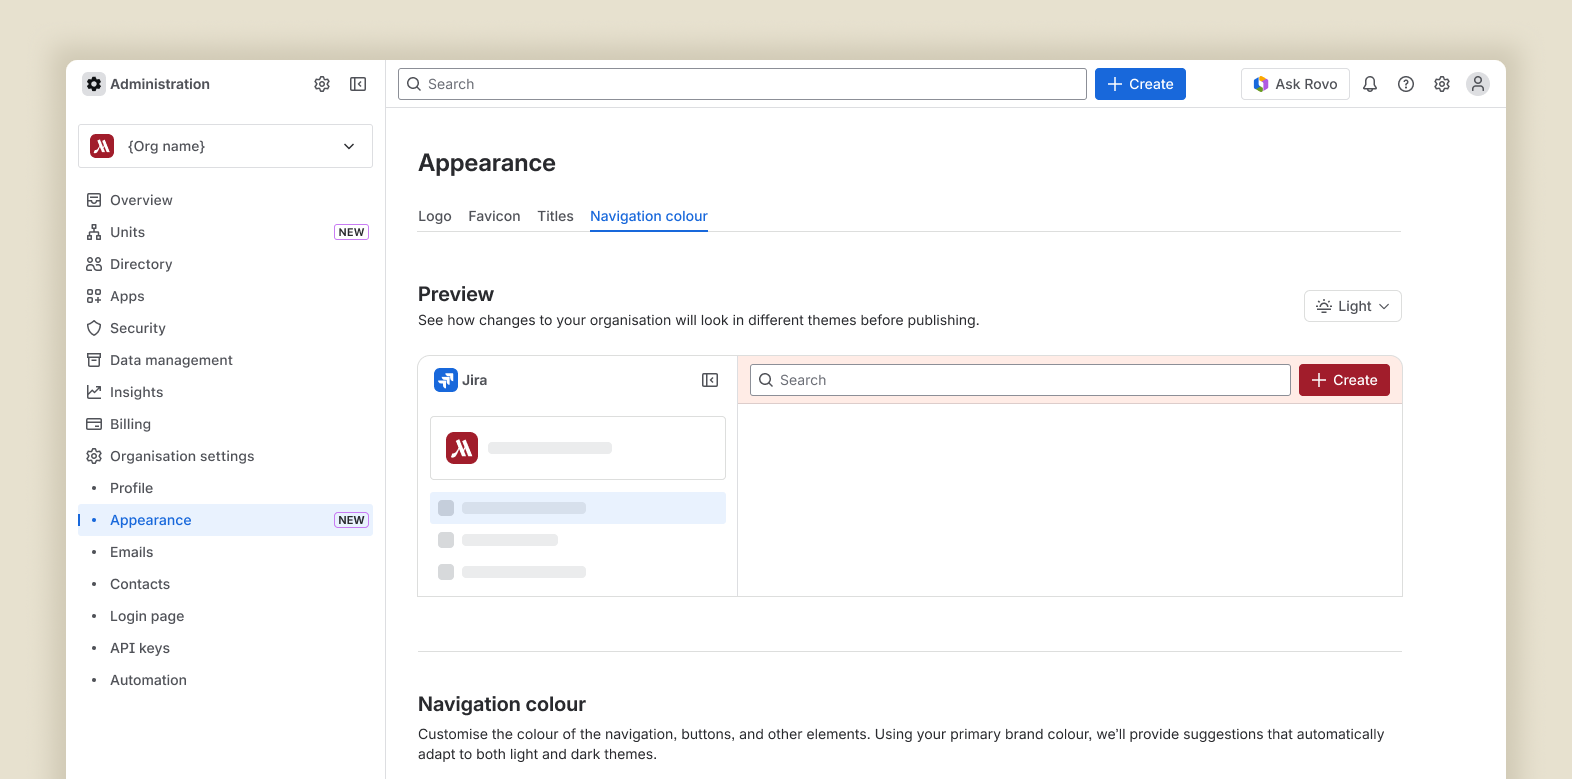This screenshot has width=1572, height=779.
Task: Go to Billing in the sidebar
Action: click(130, 424)
